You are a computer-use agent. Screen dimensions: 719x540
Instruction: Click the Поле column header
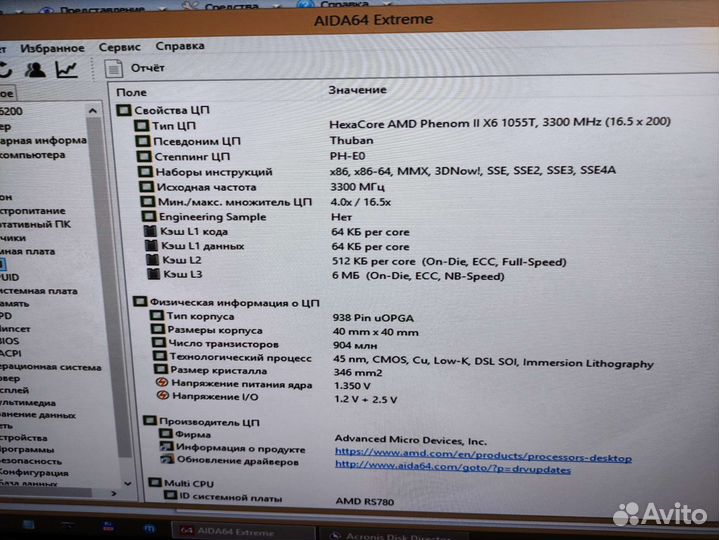pyautogui.click(x=131, y=92)
